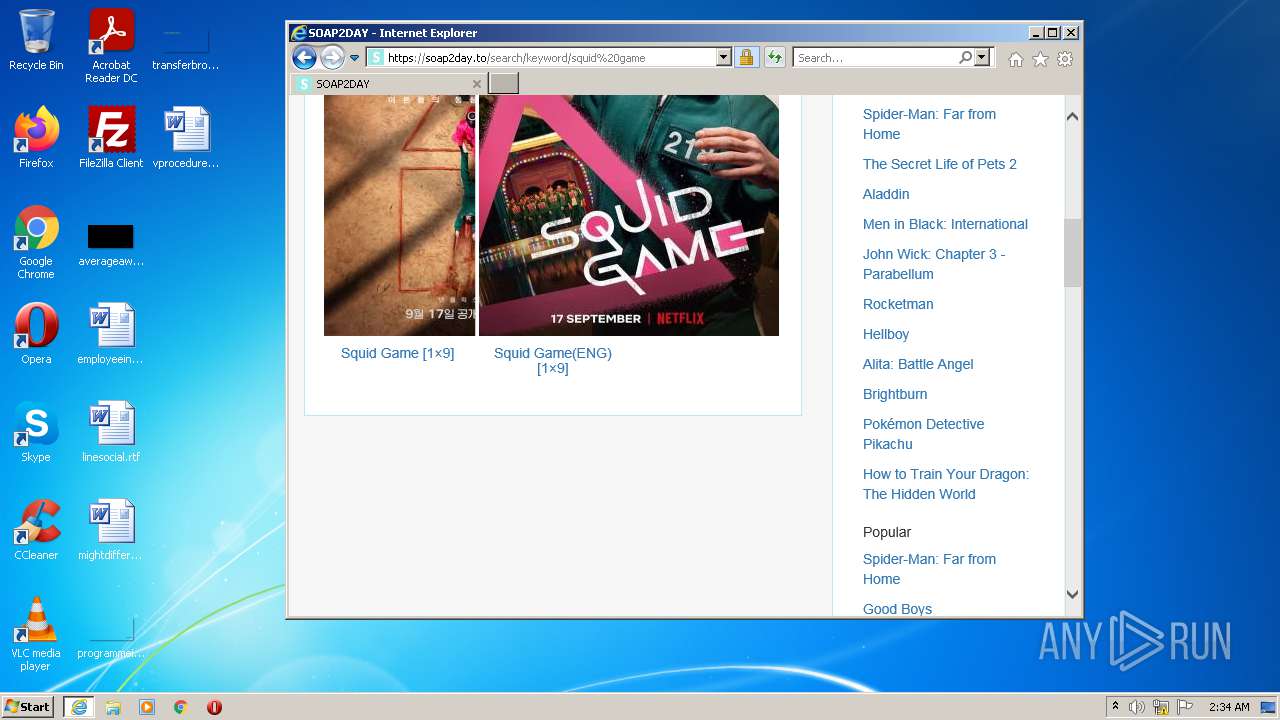Close the SOAP2DAY tab
1280x720 pixels.
[476, 84]
